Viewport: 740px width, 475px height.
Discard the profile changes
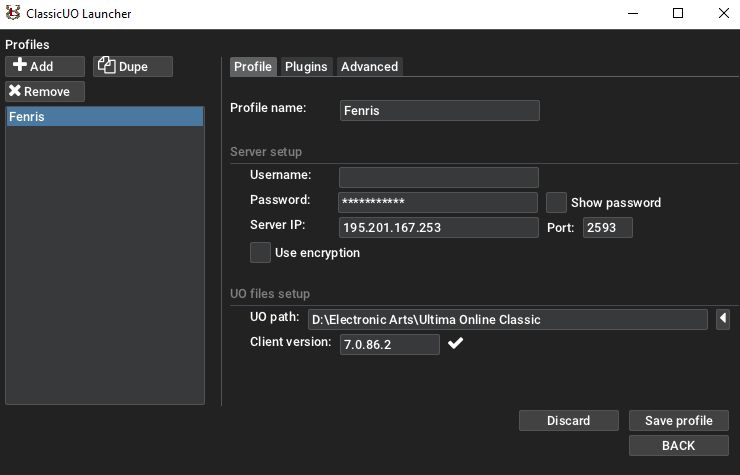click(x=568, y=421)
